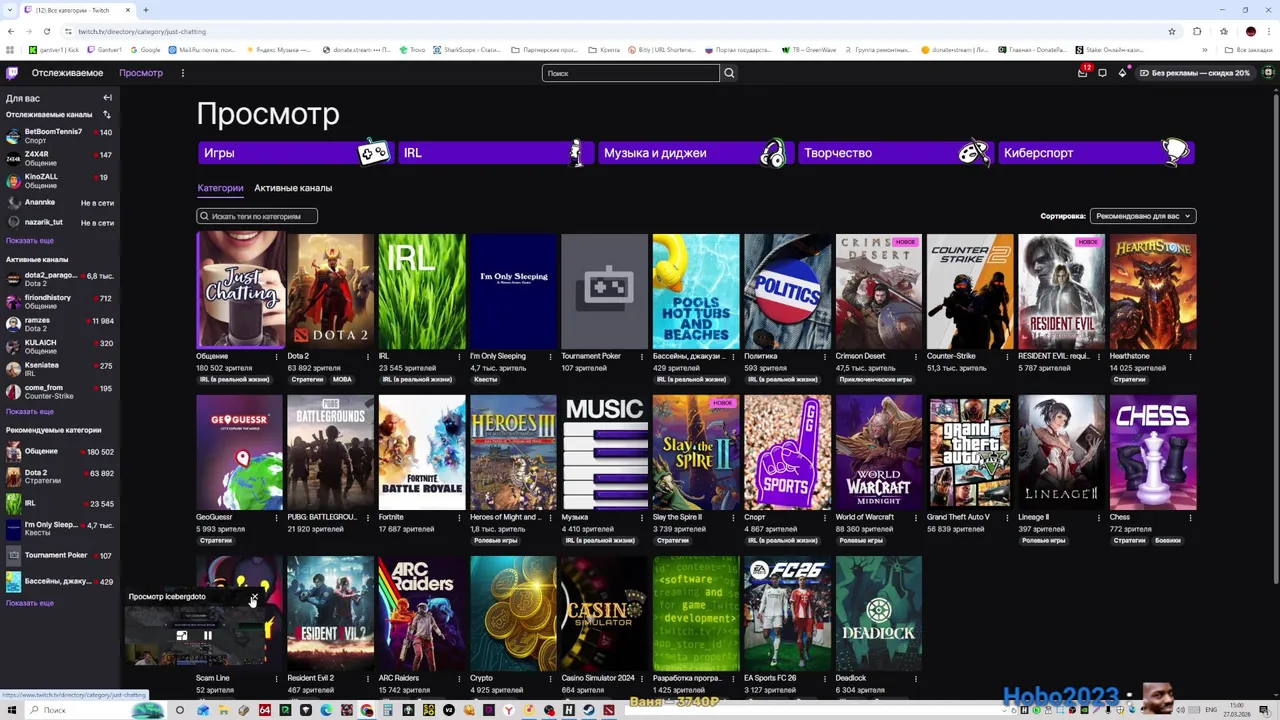Image resolution: width=1280 pixels, height=720 pixels.
Task: Open the Chrome three-dot menu
Action: (x=1270, y=31)
